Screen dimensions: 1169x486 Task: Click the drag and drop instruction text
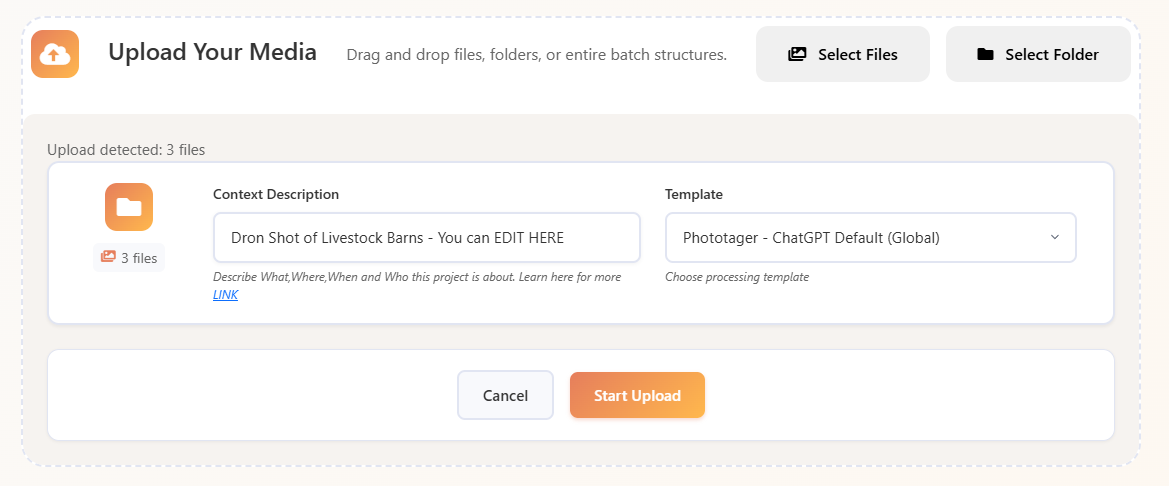pyautogui.click(x=536, y=55)
